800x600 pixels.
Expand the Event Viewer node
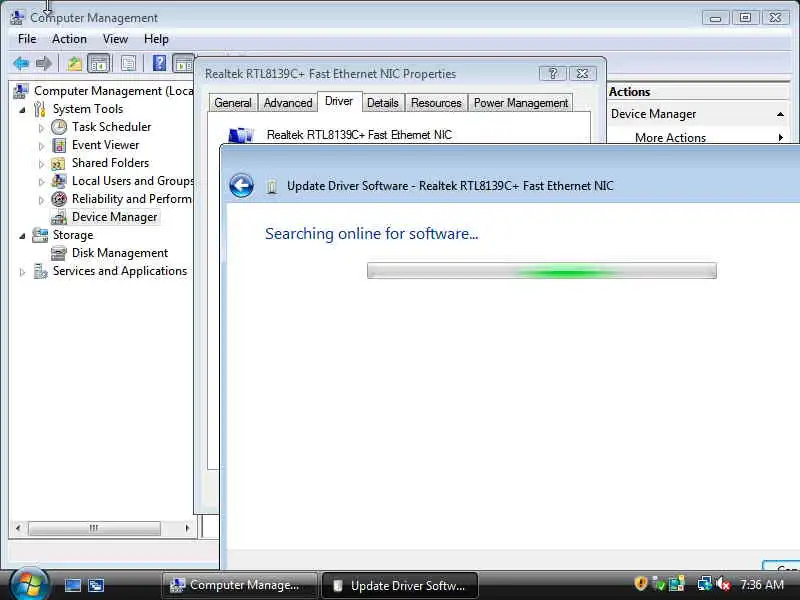[x=41, y=146]
